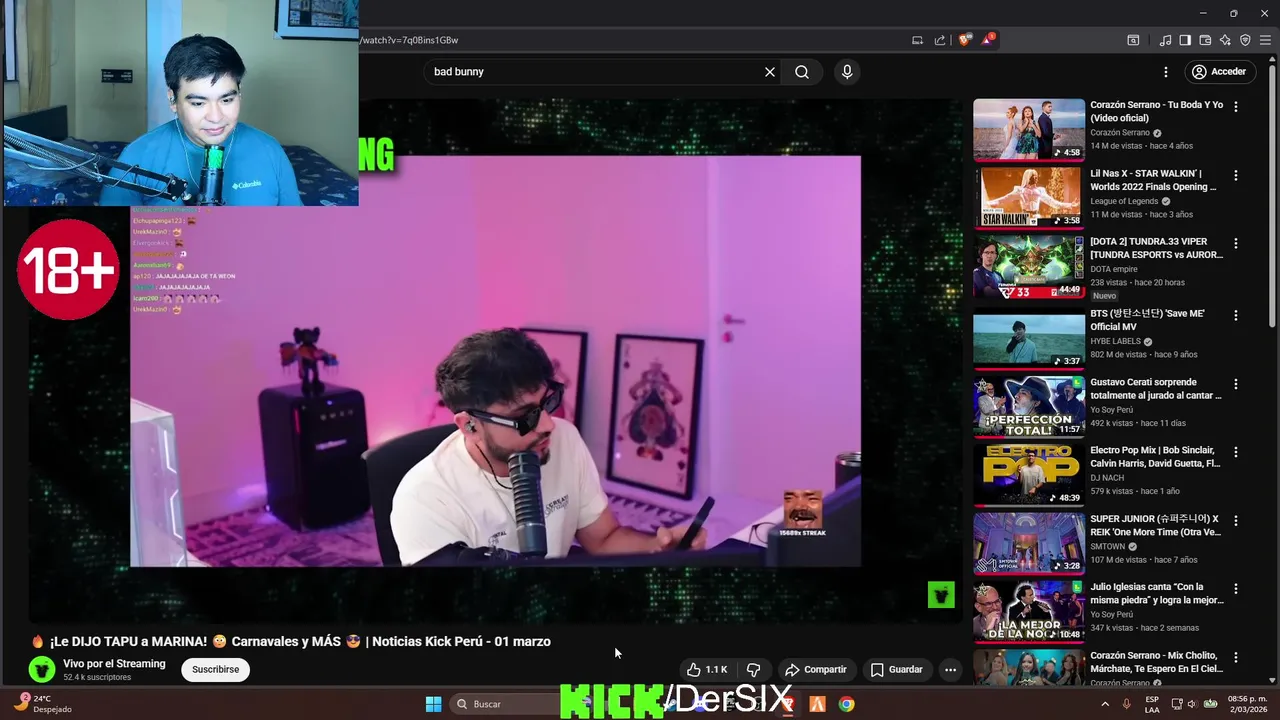Open Leo AI sparkle icon
1280x720 pixels.
(1225, 40)
